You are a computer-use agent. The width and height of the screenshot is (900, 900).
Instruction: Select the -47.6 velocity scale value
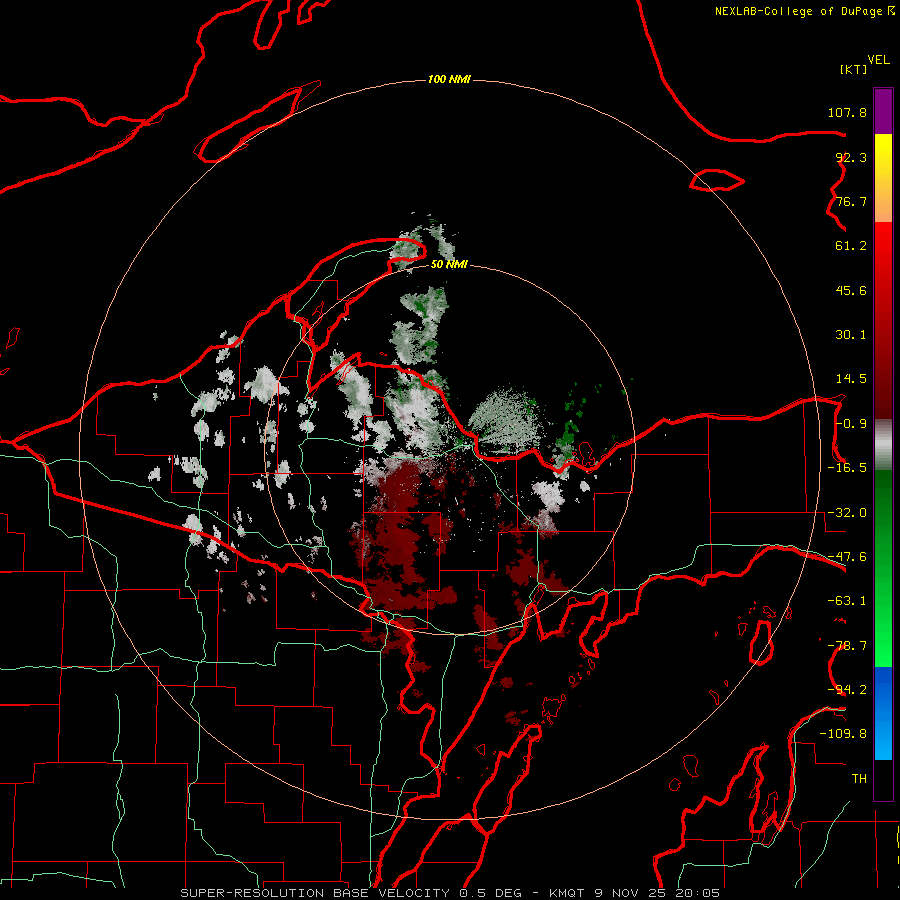coord(847,557)
